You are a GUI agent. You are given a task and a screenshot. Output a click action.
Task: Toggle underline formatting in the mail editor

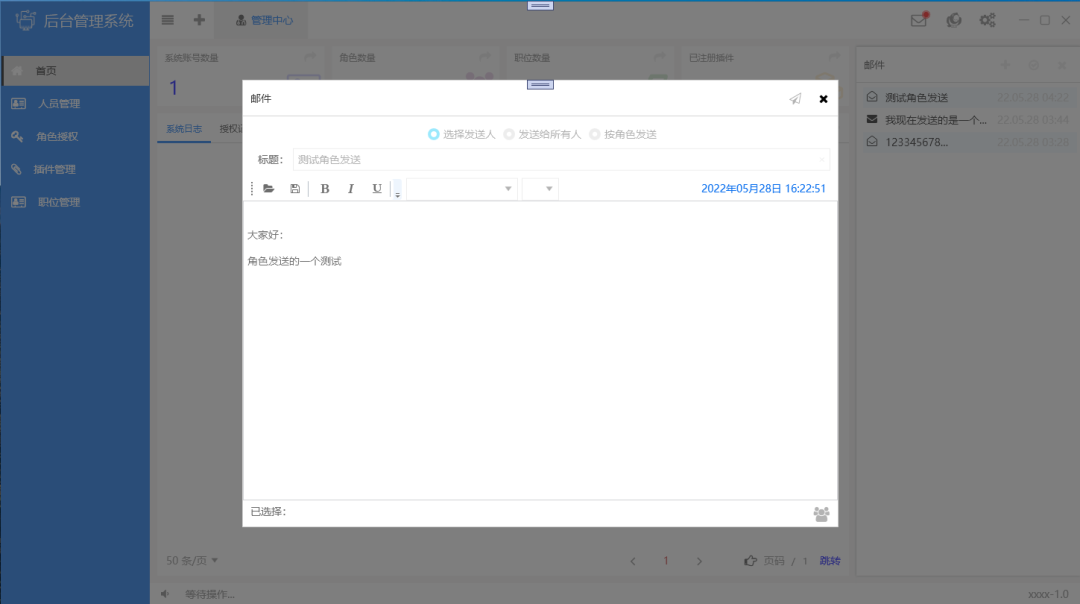coord(377,189)
